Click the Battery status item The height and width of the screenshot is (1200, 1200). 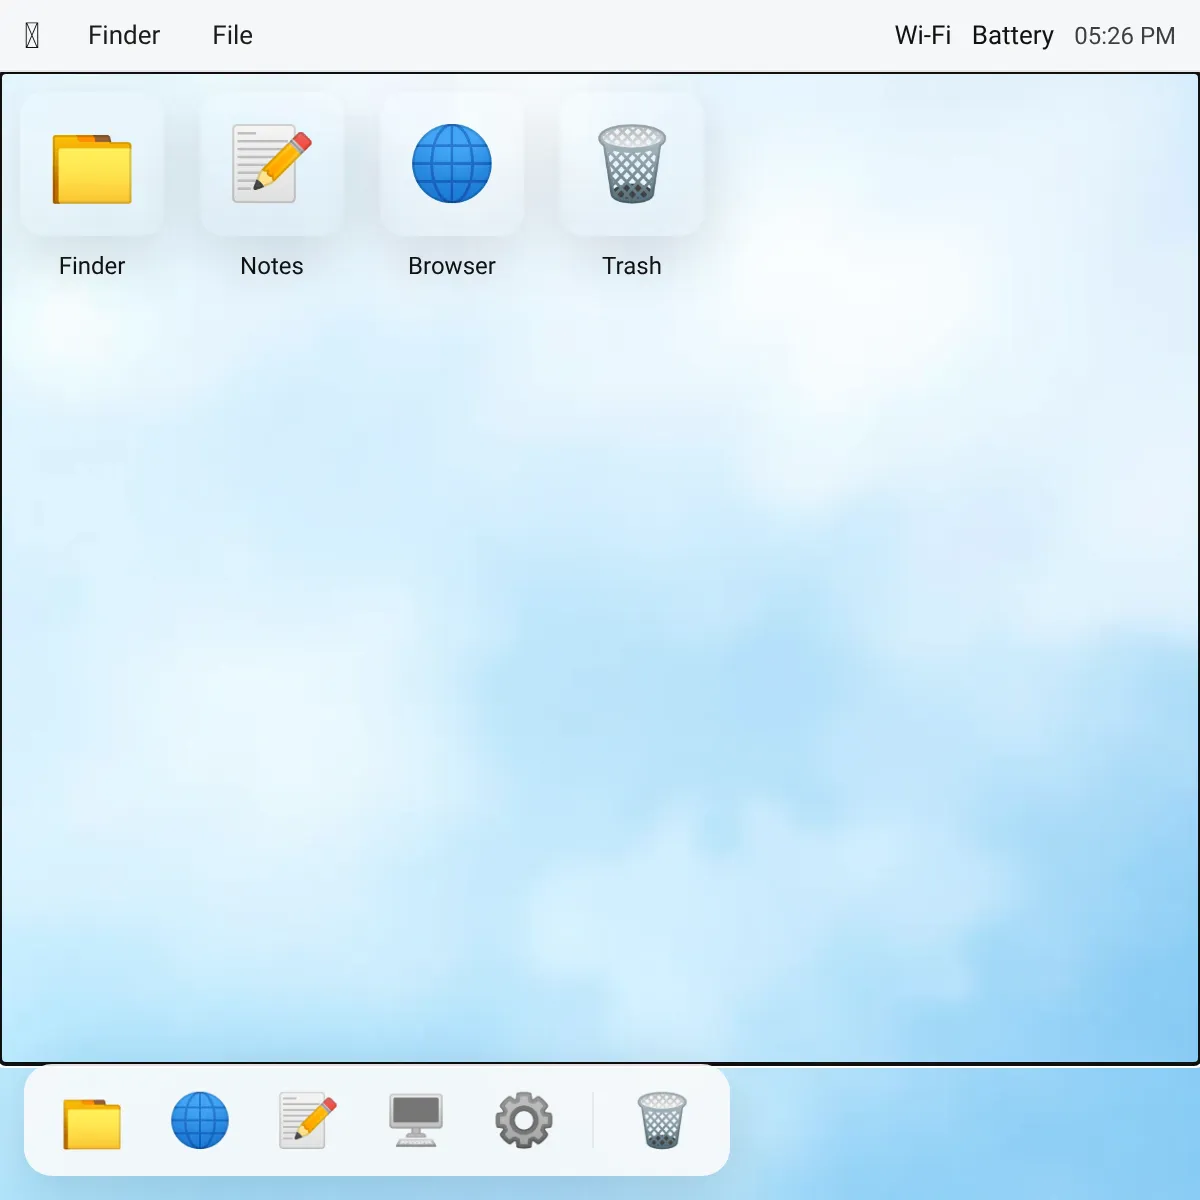pos(1012,36)
